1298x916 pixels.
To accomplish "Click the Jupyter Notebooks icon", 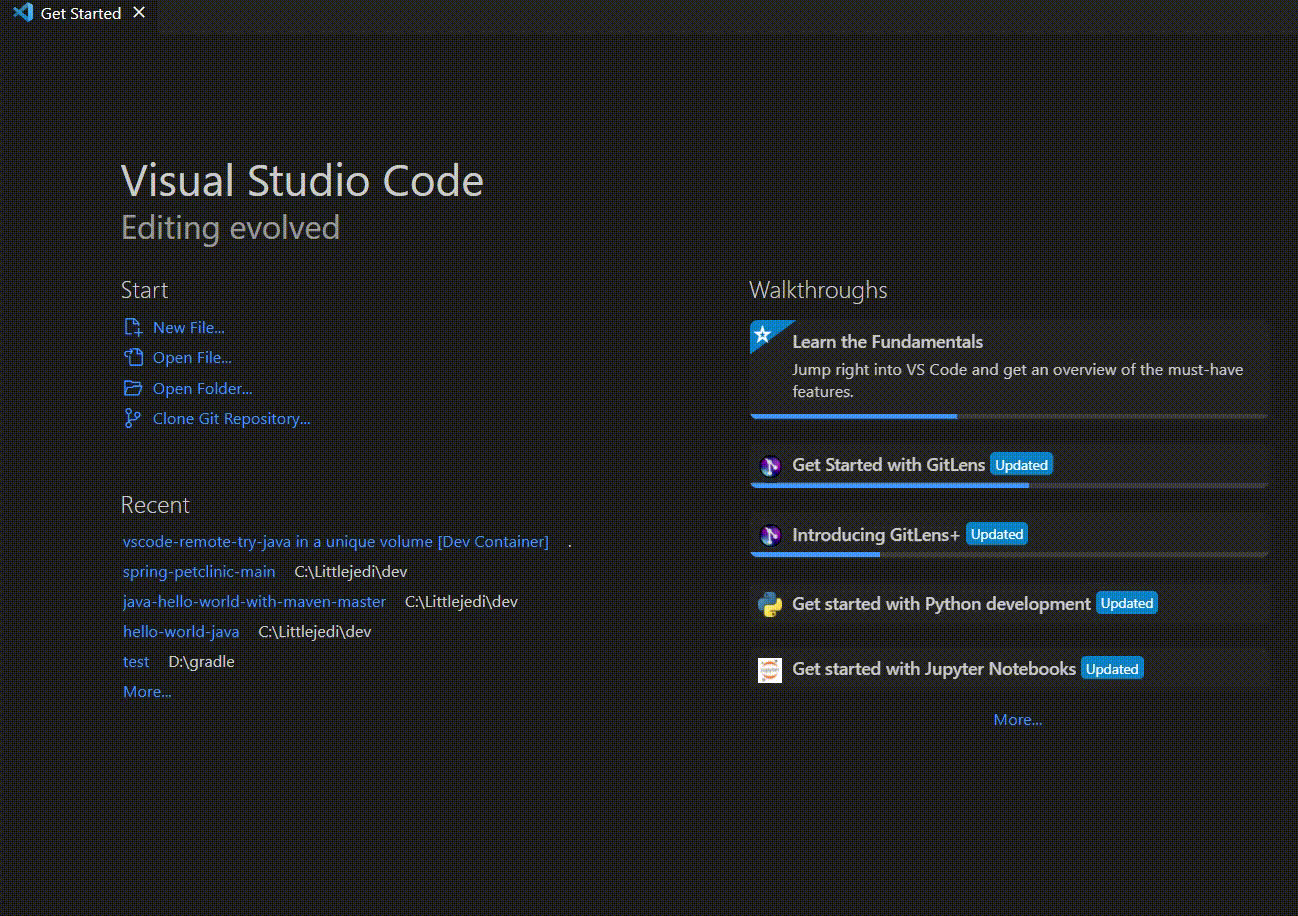I will [x=769, y=670].
